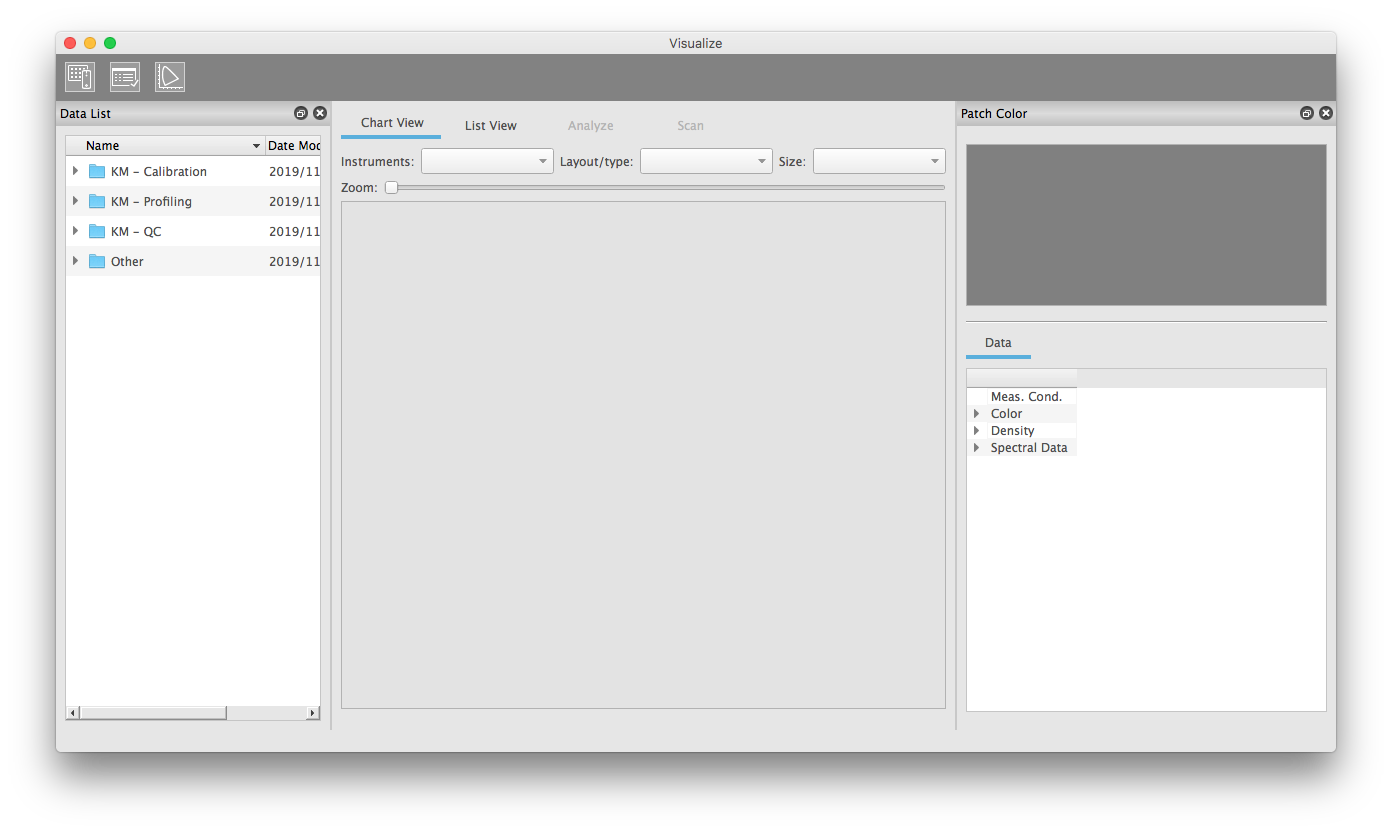This screenshot has width=1392, height=832.
Task: Close the Data List panel
Action: point(320,114)
